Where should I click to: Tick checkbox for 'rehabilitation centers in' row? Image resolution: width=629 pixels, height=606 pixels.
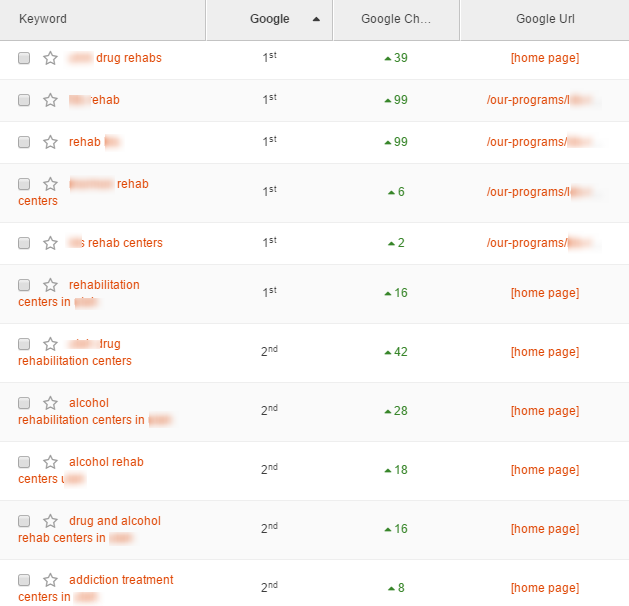coord(24,285)
